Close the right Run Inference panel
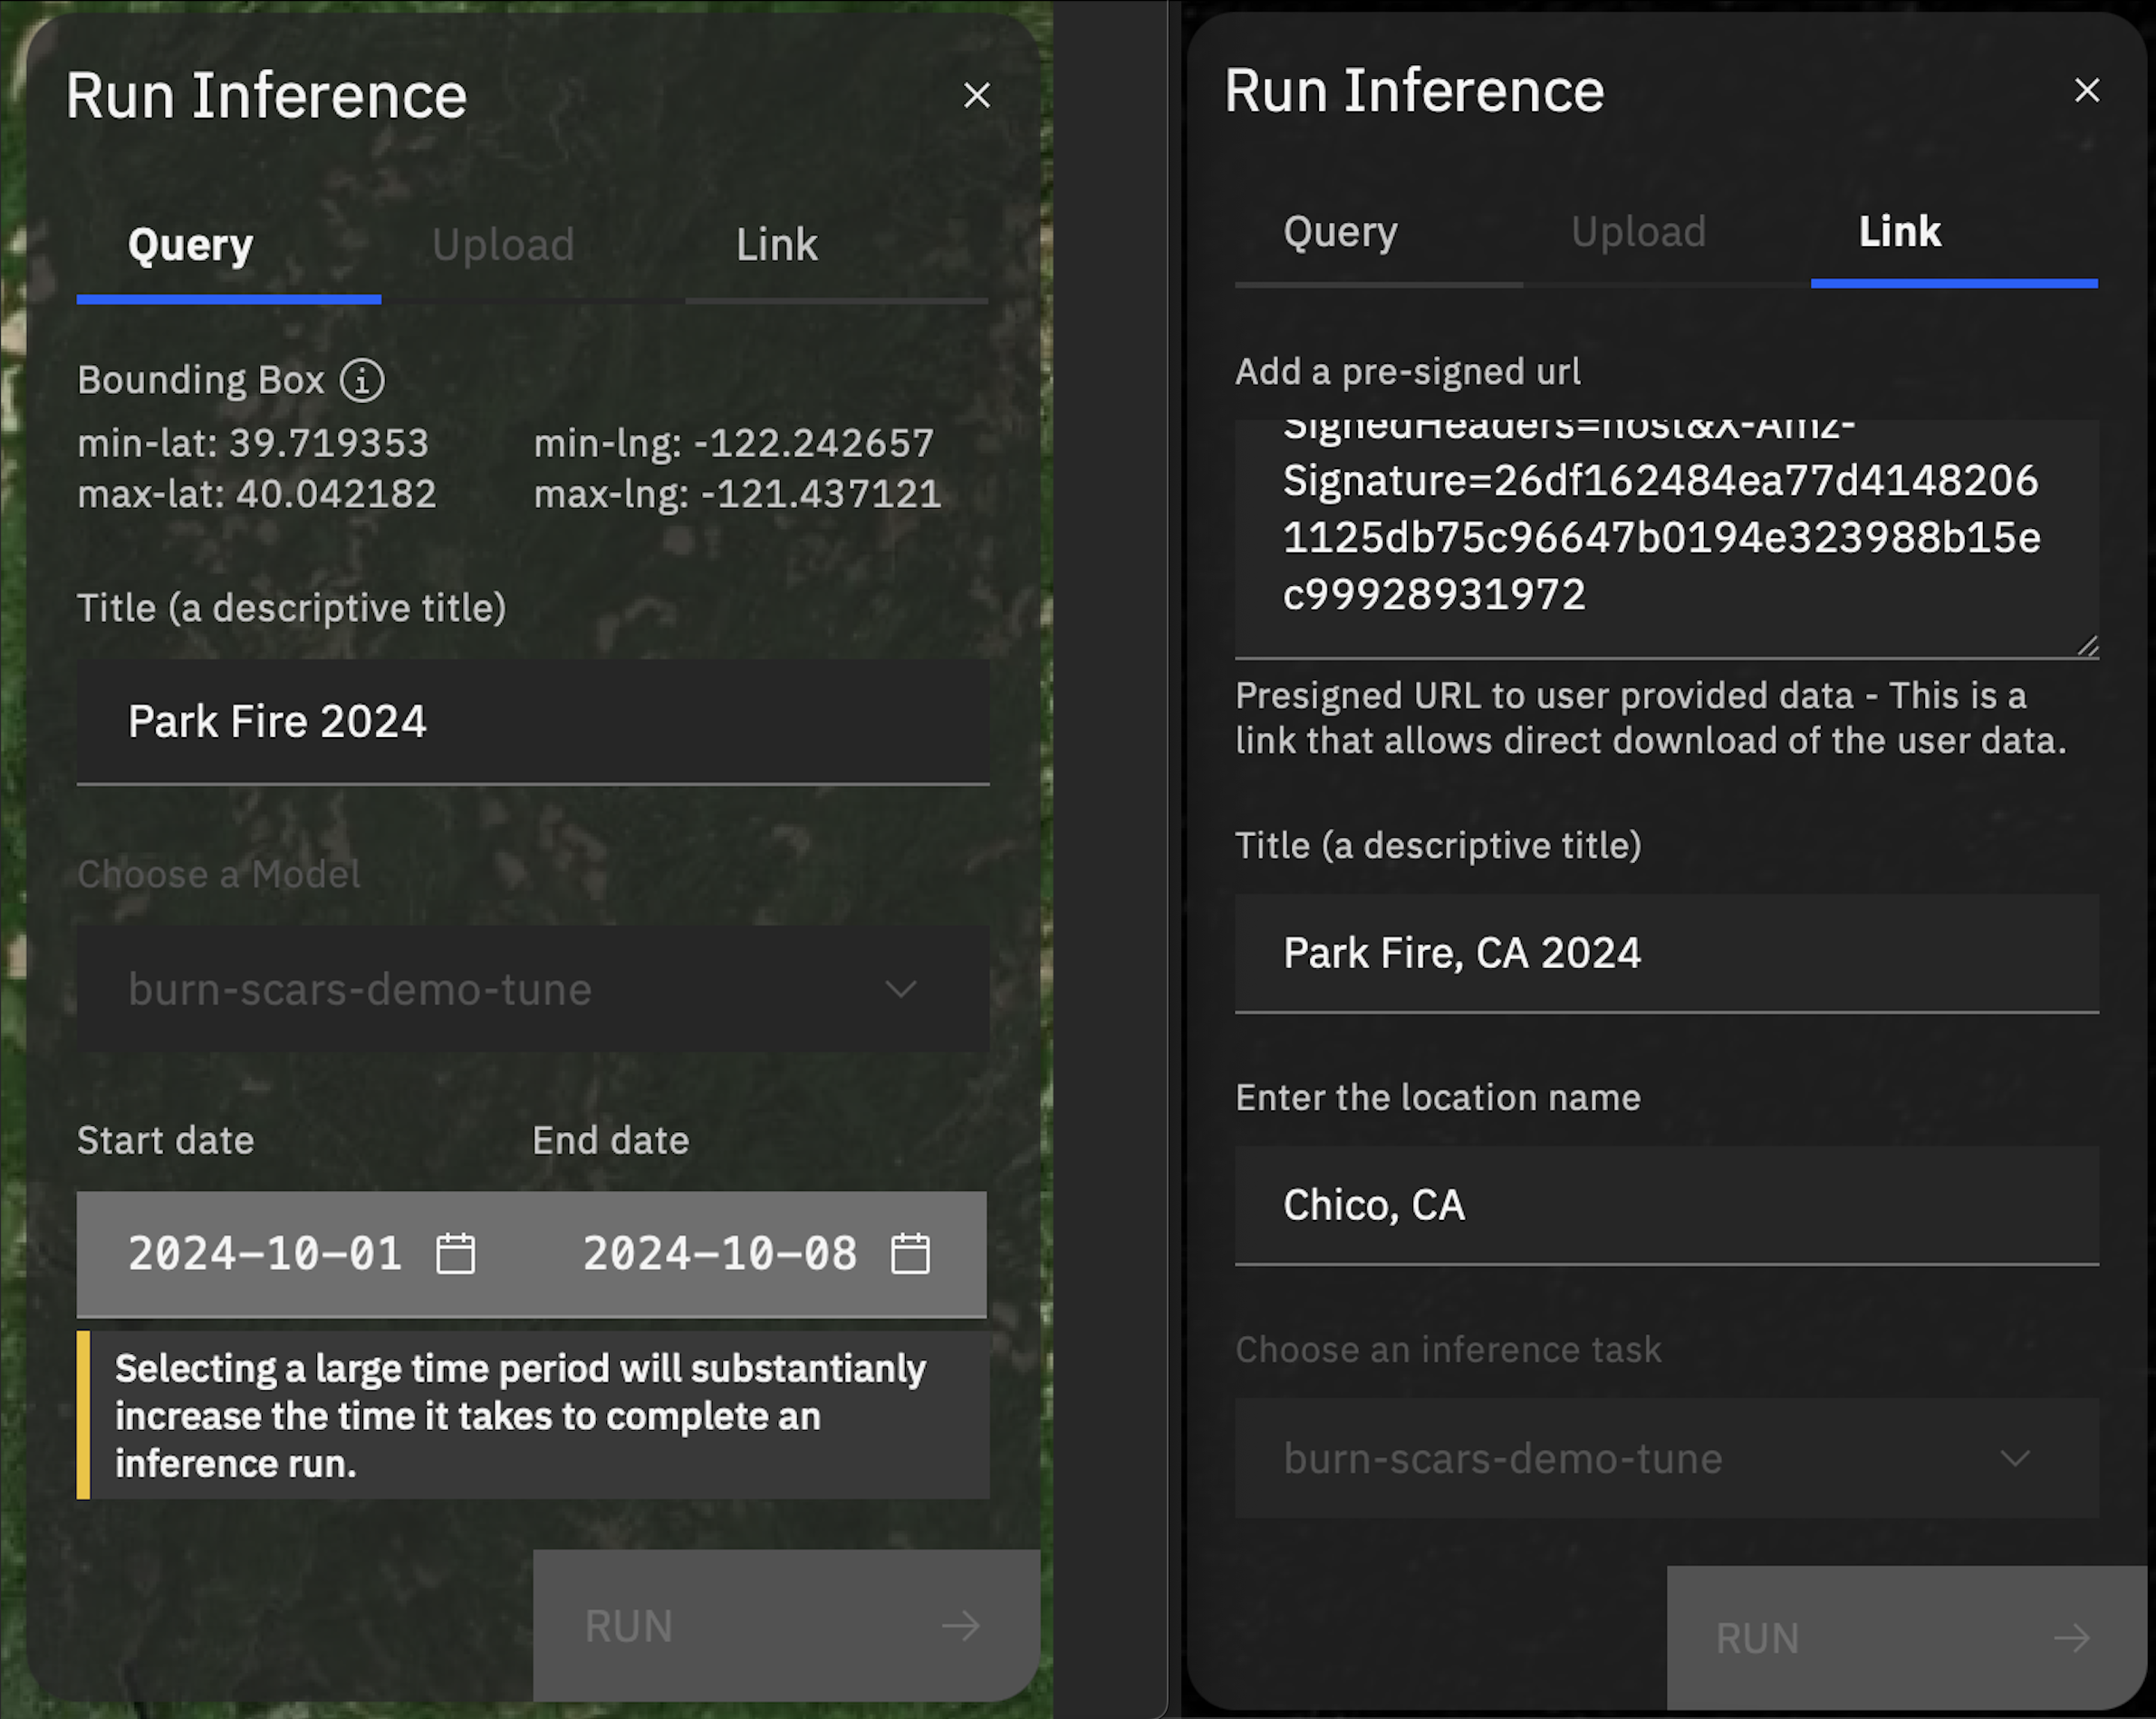2156x1719 pixels. 2087,91
